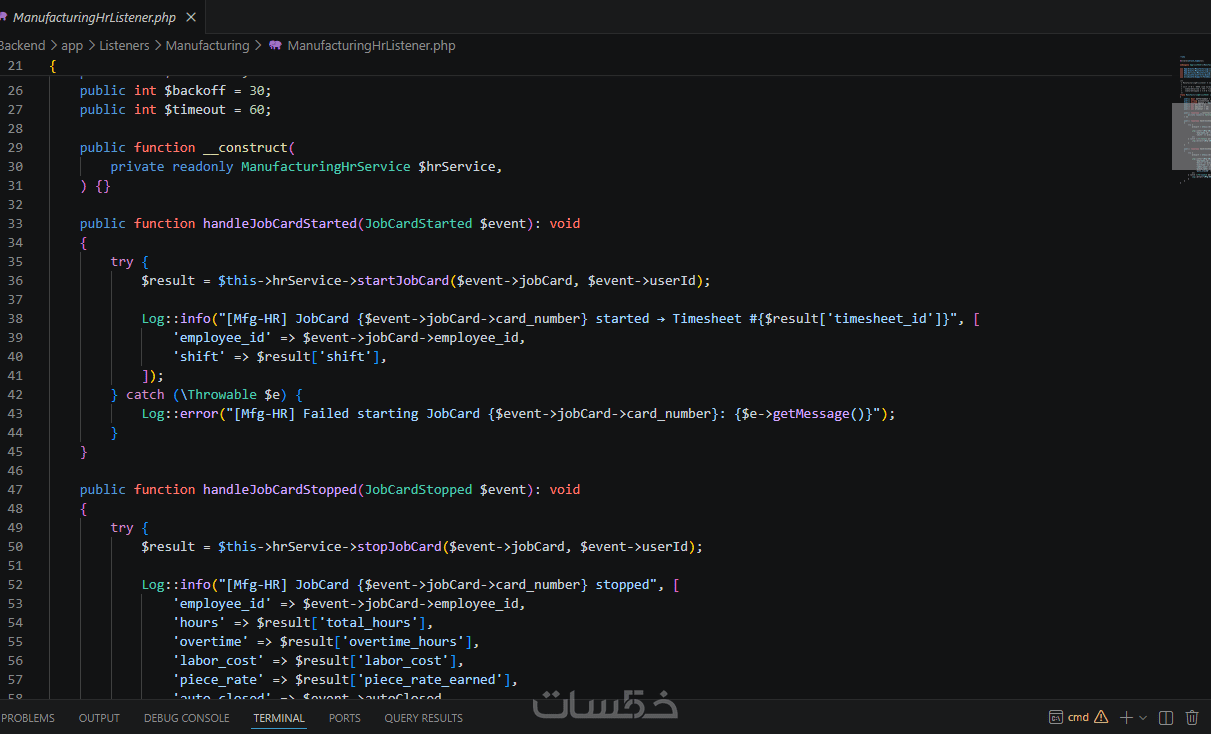Show the QUERY RESULTS panel tab
This screenshot has height=734, width=1211.
tap(423, 718)
